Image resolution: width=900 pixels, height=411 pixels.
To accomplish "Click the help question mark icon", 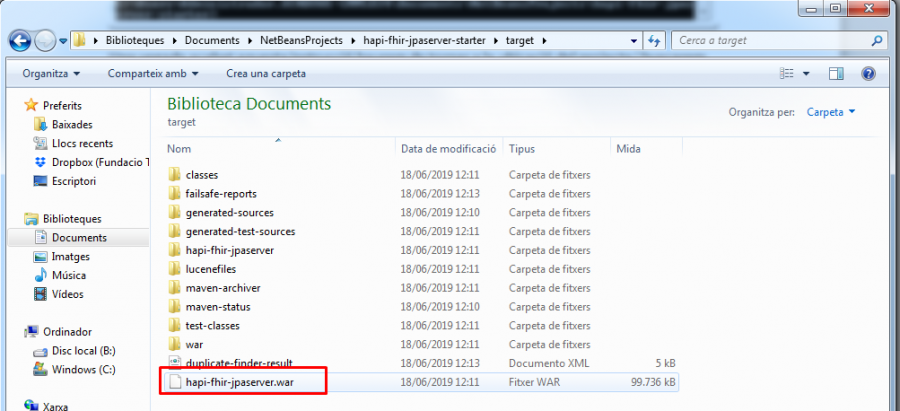I will coord(868,74).
